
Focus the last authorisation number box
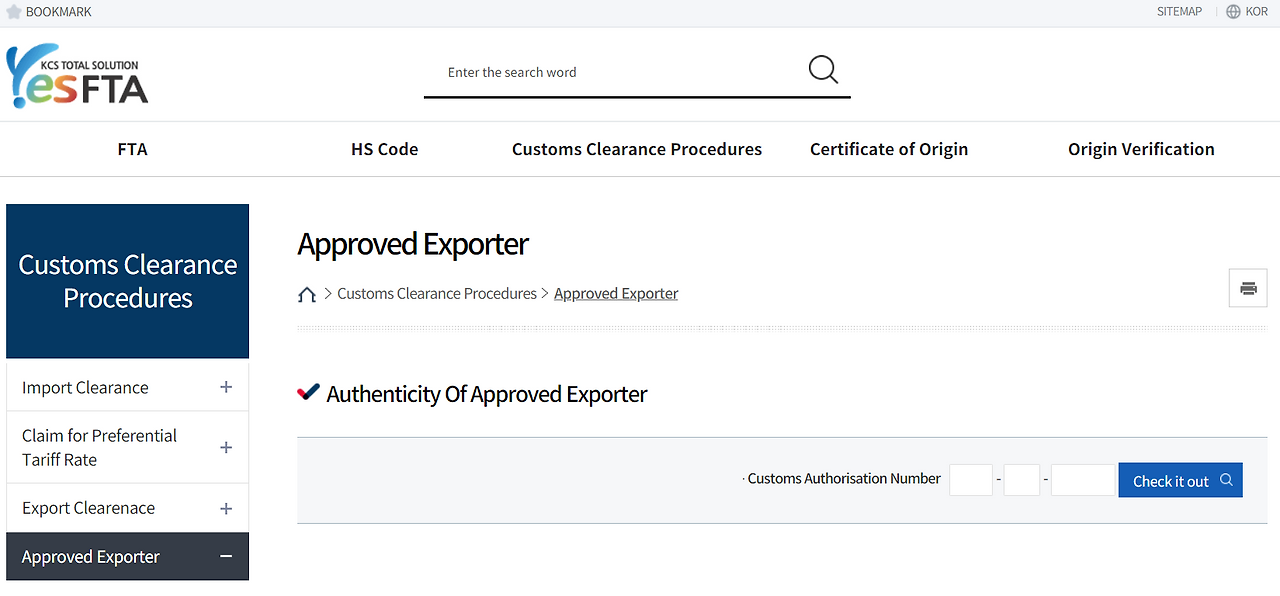click(1082, 480)
